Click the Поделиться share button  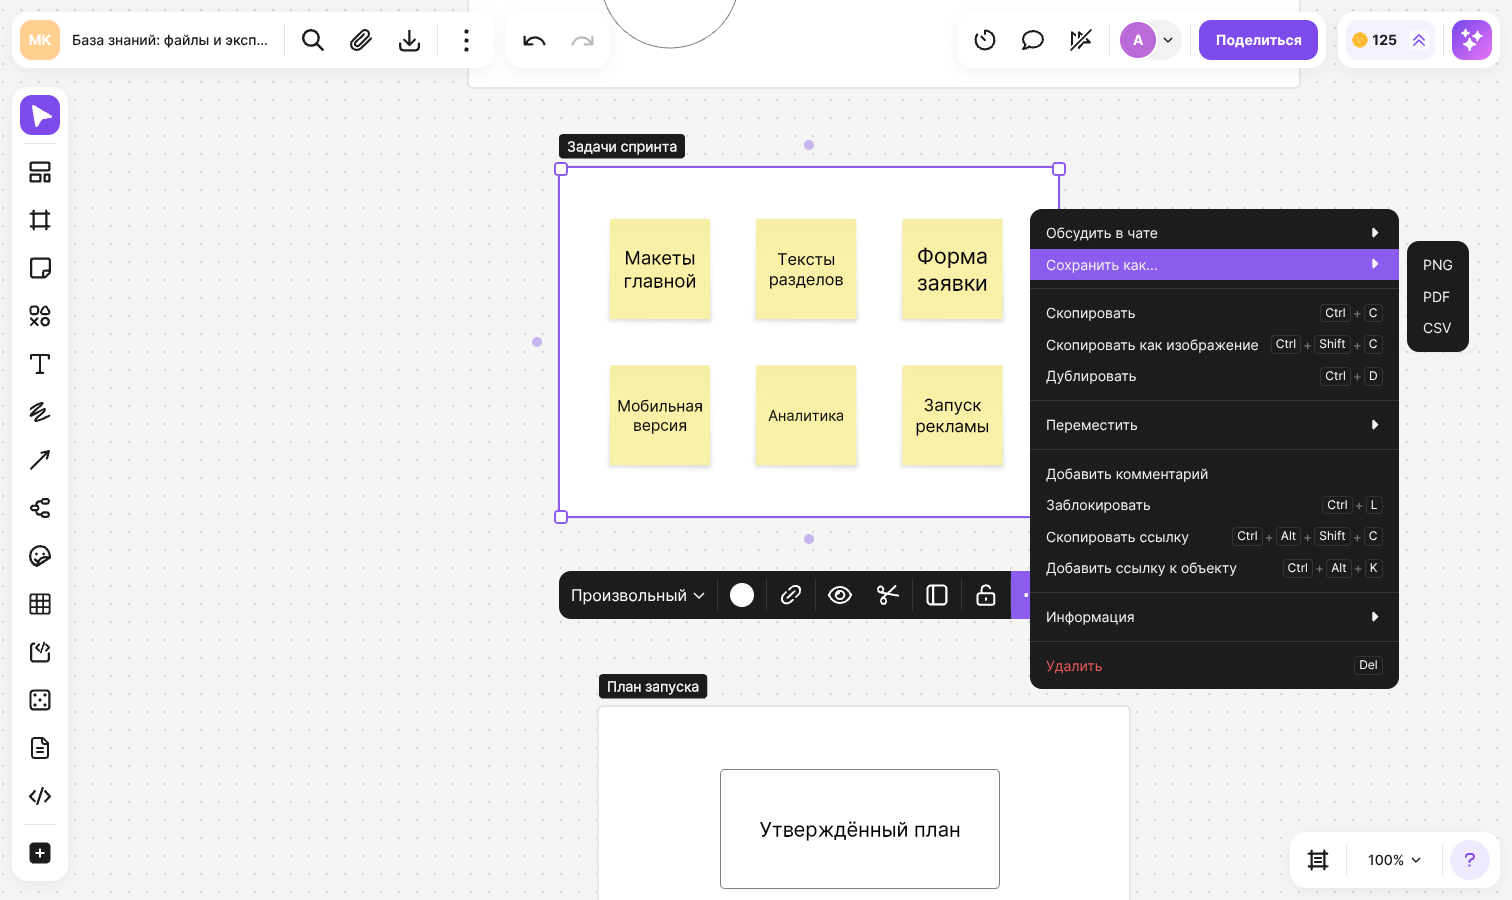pyautogui.click(x=1258, y=40)
